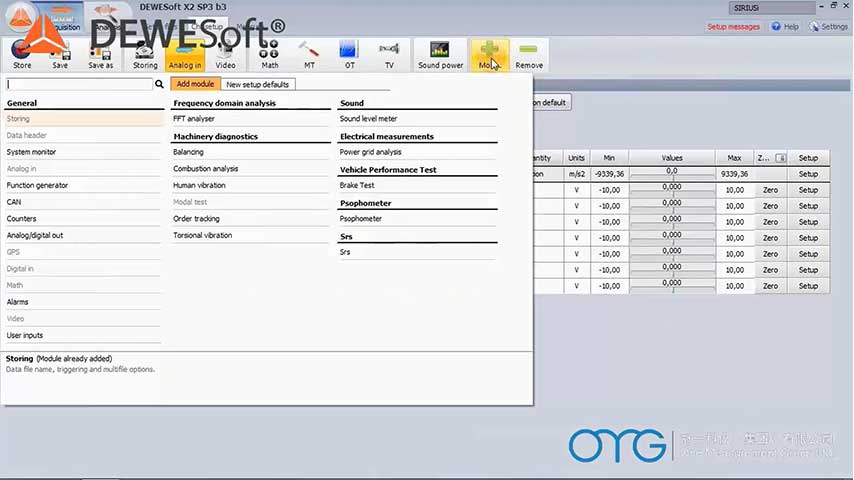Click the 9339,36 Max value cell
The height and width of the screenshot is (480, 854).
tap(735, 174)
